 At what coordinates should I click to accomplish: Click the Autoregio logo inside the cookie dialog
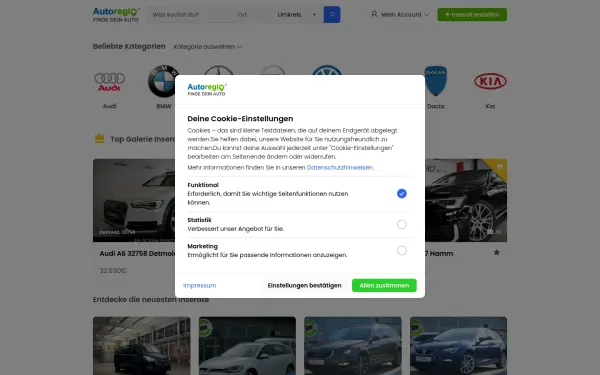[207, 90]
